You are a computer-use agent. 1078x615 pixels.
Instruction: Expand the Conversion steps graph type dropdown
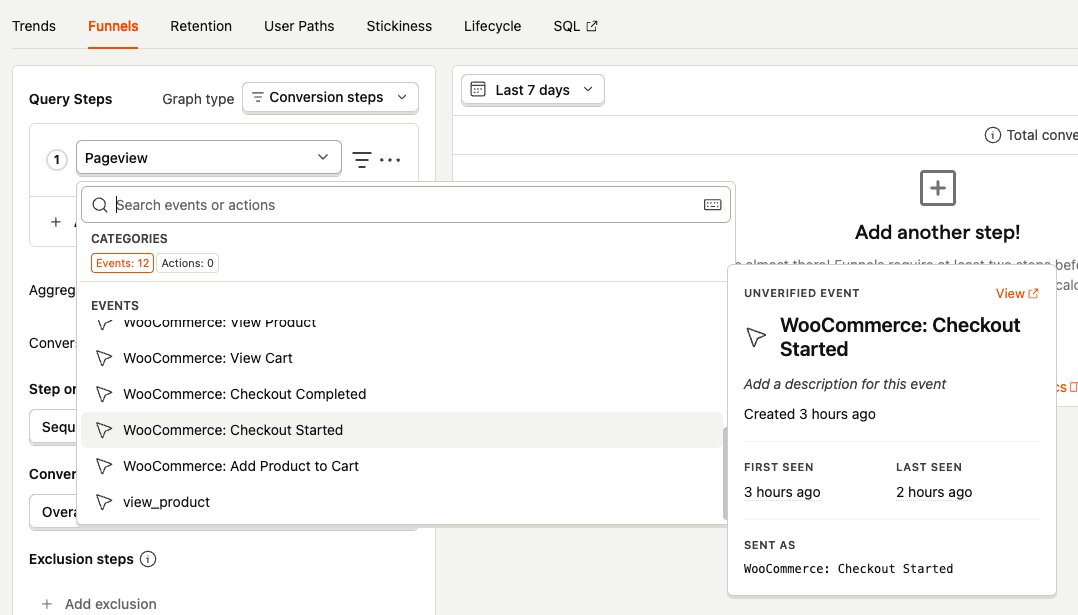click(330, 98)
